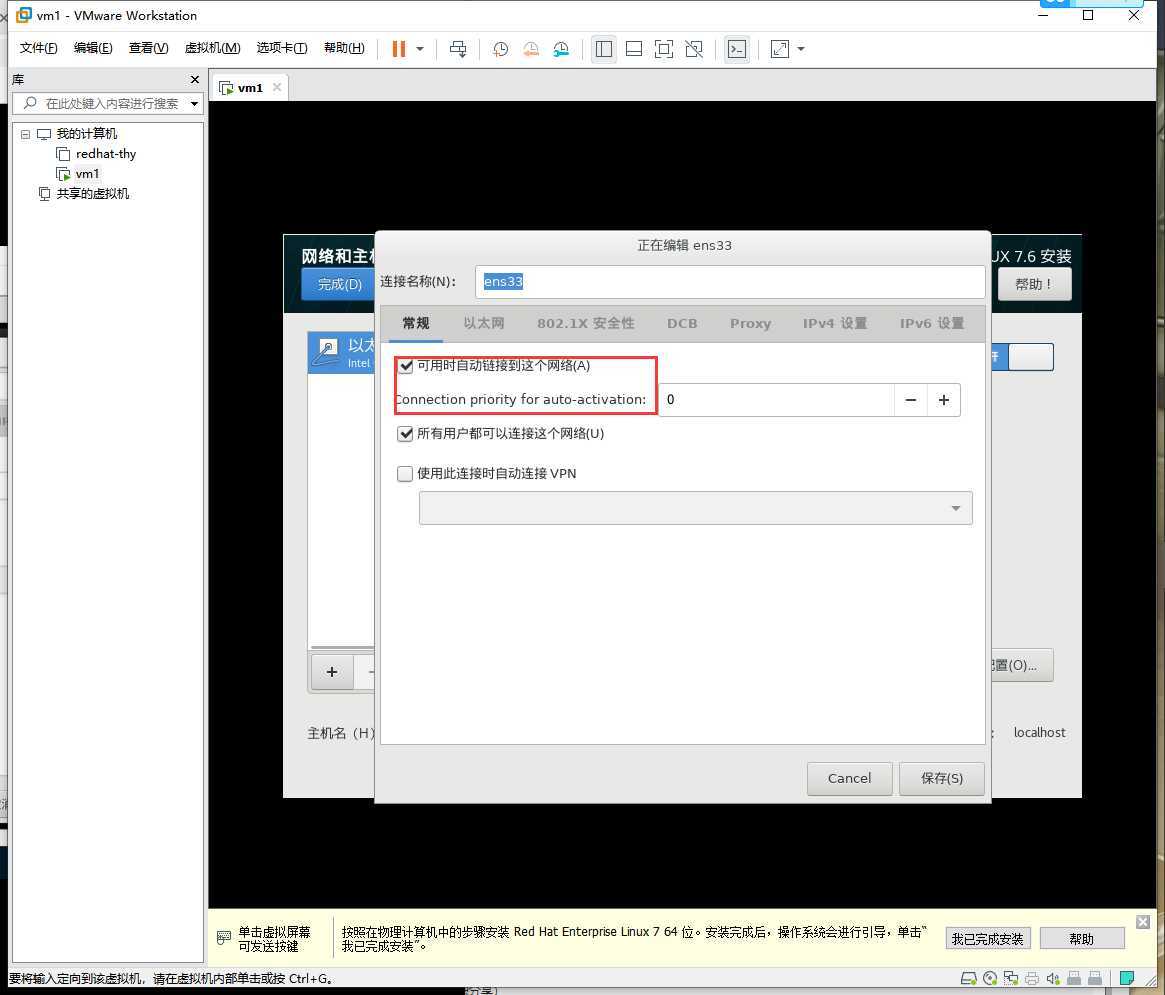Add a network device with plus button

coord(332,672)
